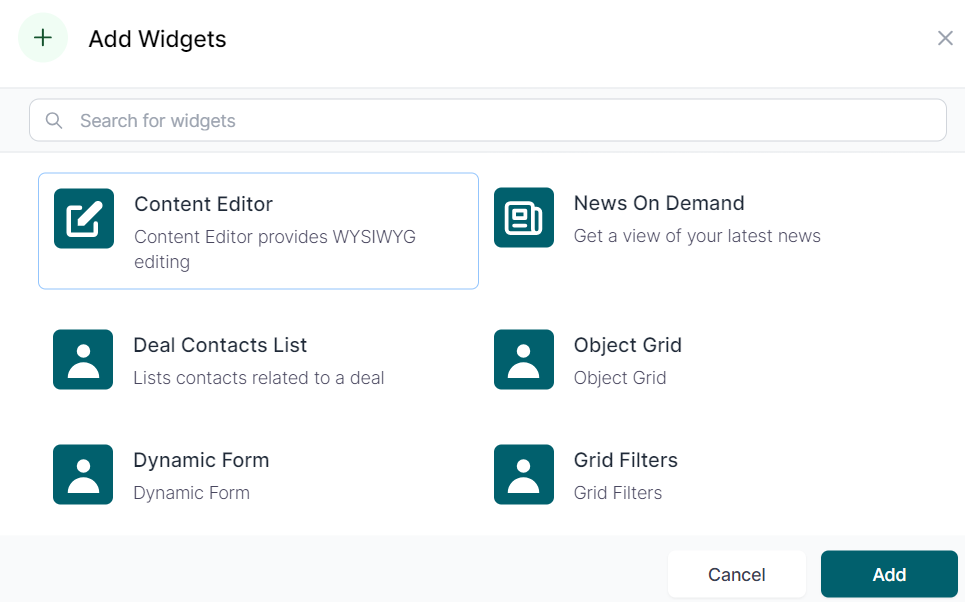
Task: Select the Deal Contacts List title
Action: pyautogui.click(x=220, y=345)
